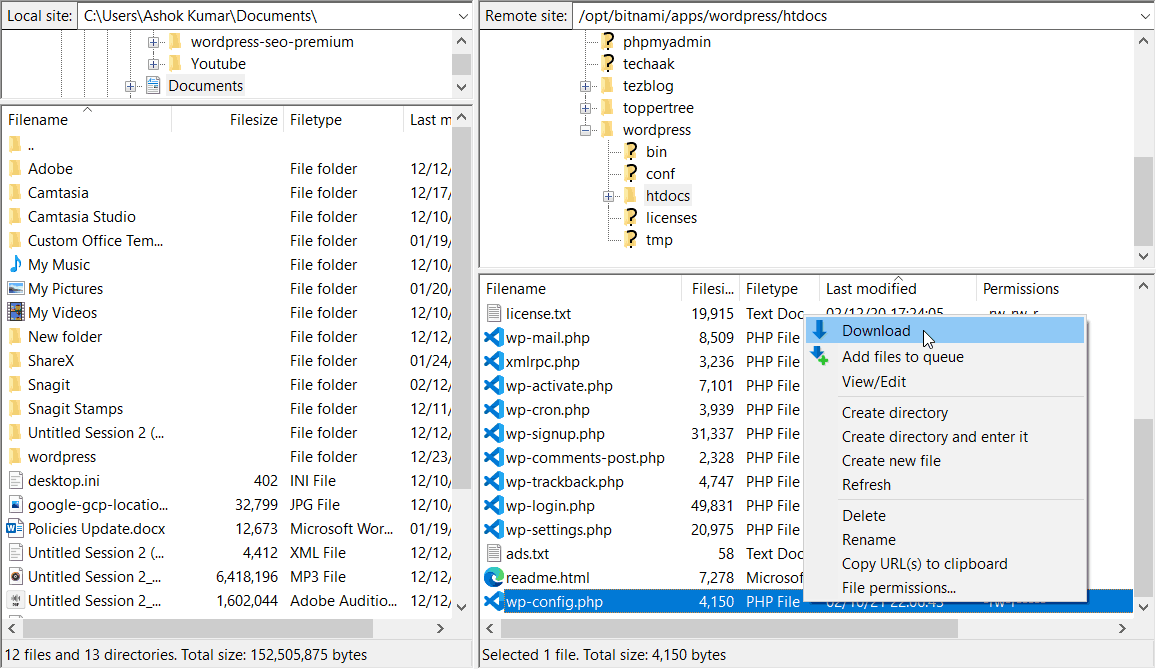Click the htdocs folder icon in tree
Screen dimensions: 1156x669
(630, 195)
